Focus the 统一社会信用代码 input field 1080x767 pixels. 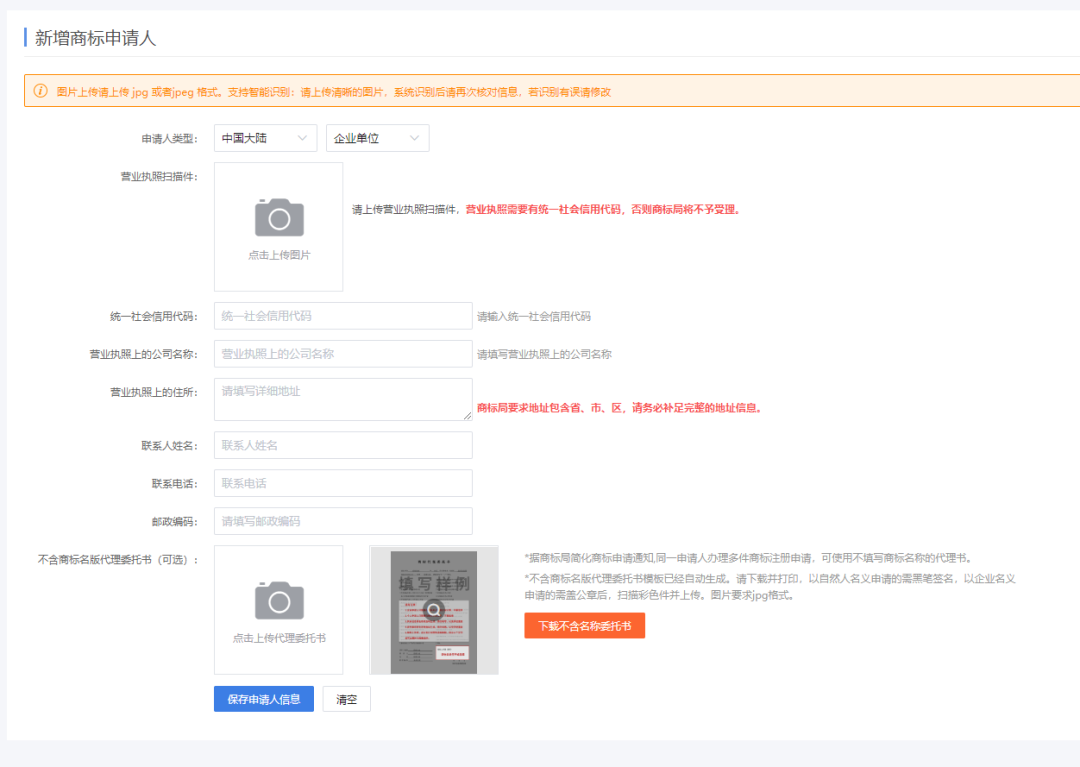click(x=343, y=316)
